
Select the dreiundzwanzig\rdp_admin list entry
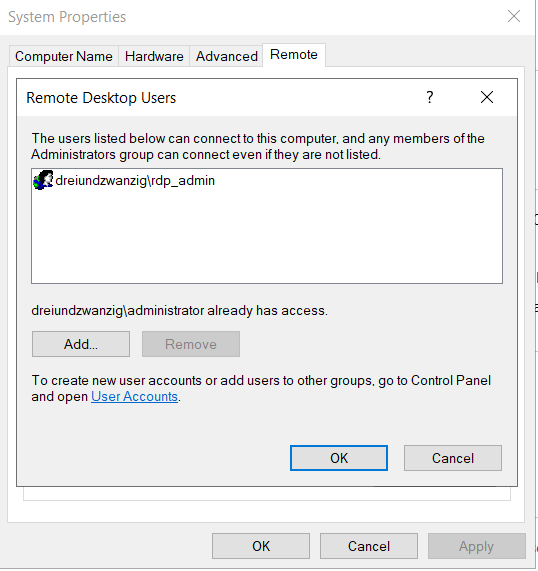[124, 180]
